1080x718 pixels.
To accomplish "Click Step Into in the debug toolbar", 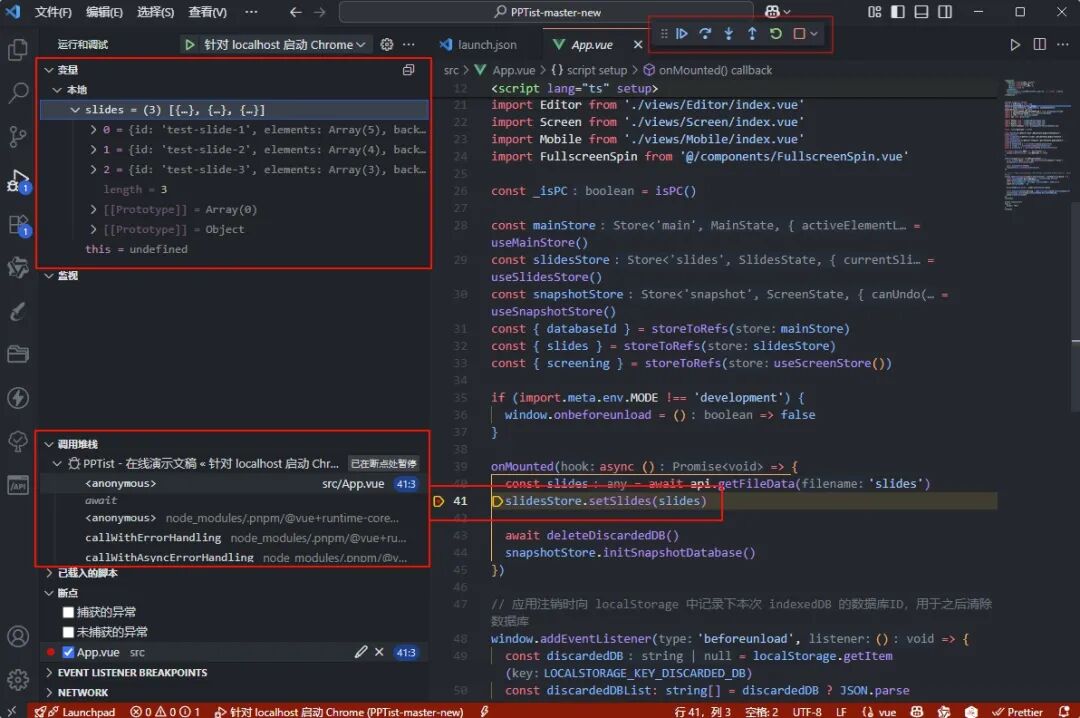I will coord(729,33).
